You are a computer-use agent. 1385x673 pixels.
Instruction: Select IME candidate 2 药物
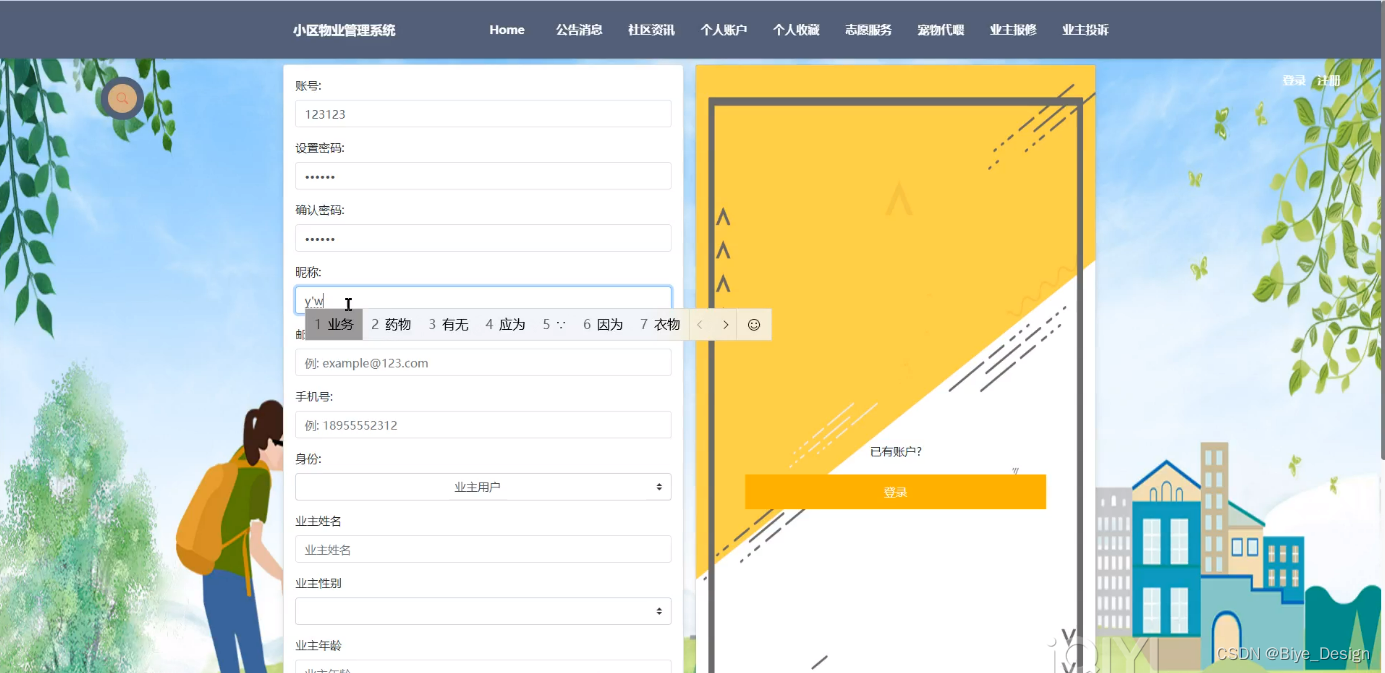pyautogui.click(x=391, y=325)
